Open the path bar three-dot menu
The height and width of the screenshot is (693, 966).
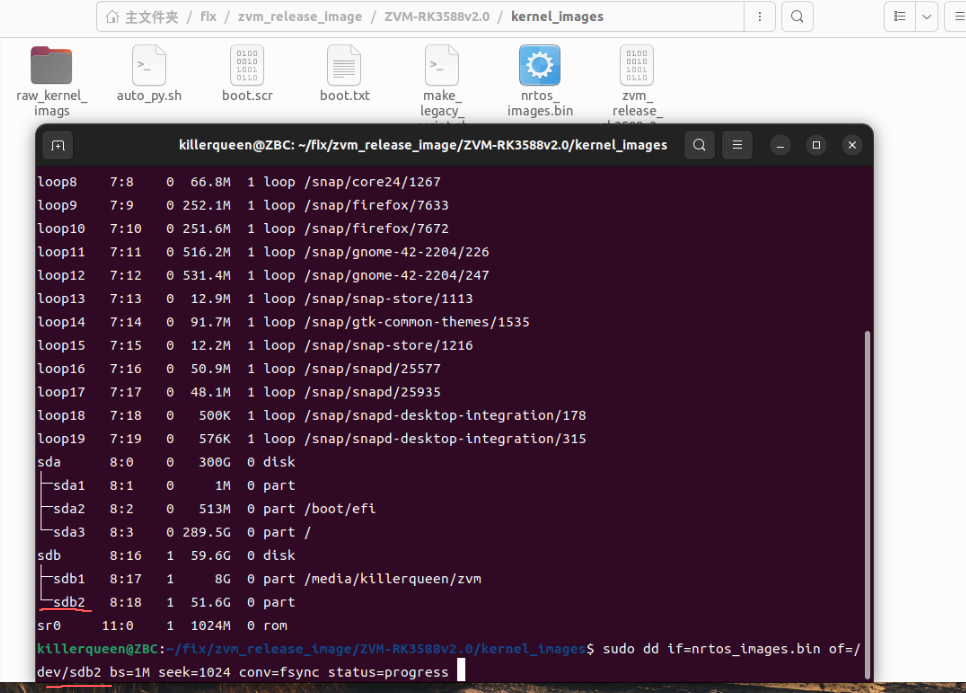click(x=762, y=17)
